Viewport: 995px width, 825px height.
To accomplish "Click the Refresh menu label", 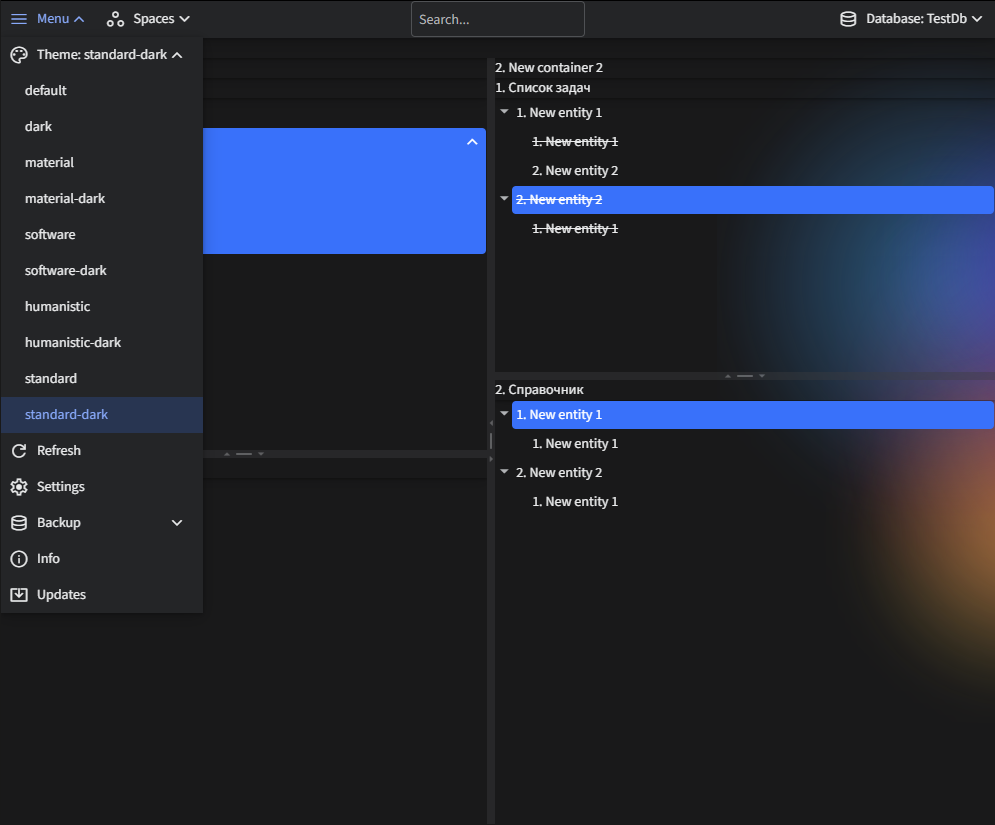I will pos(59,451).
